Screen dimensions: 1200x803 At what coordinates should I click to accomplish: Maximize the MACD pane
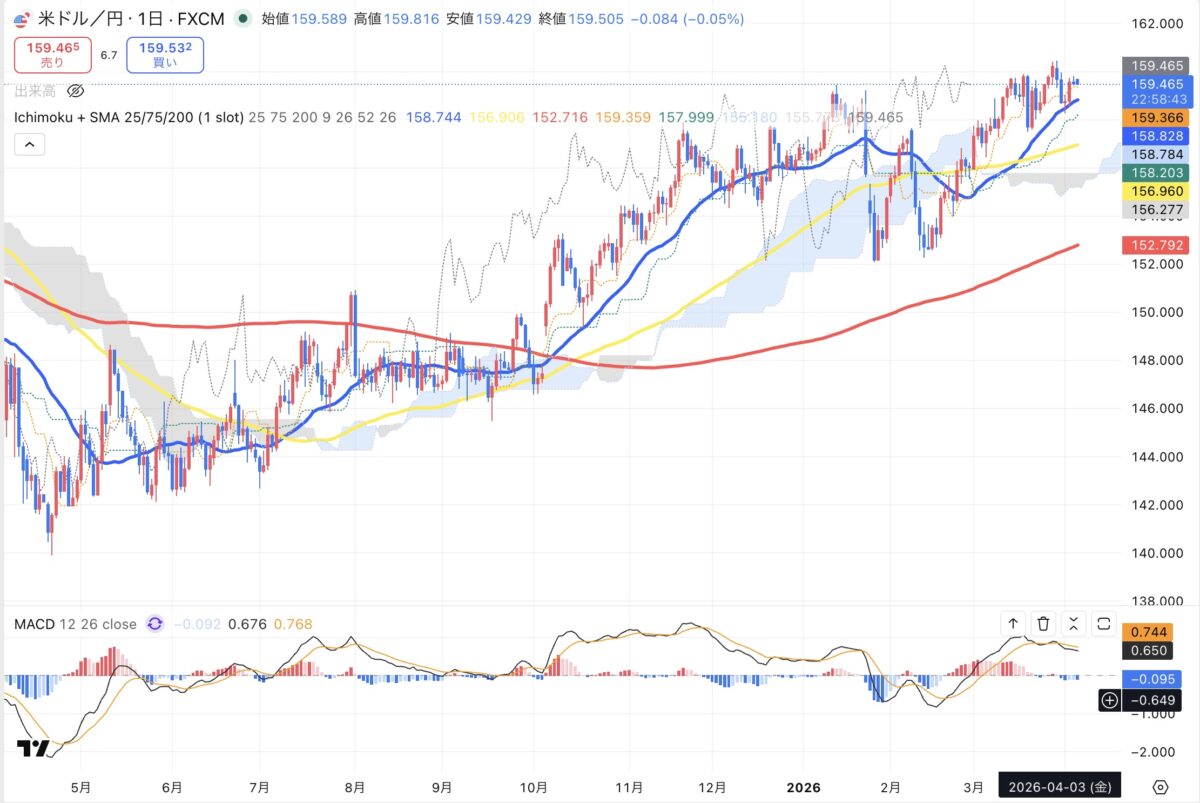(x=1104, y=624)
